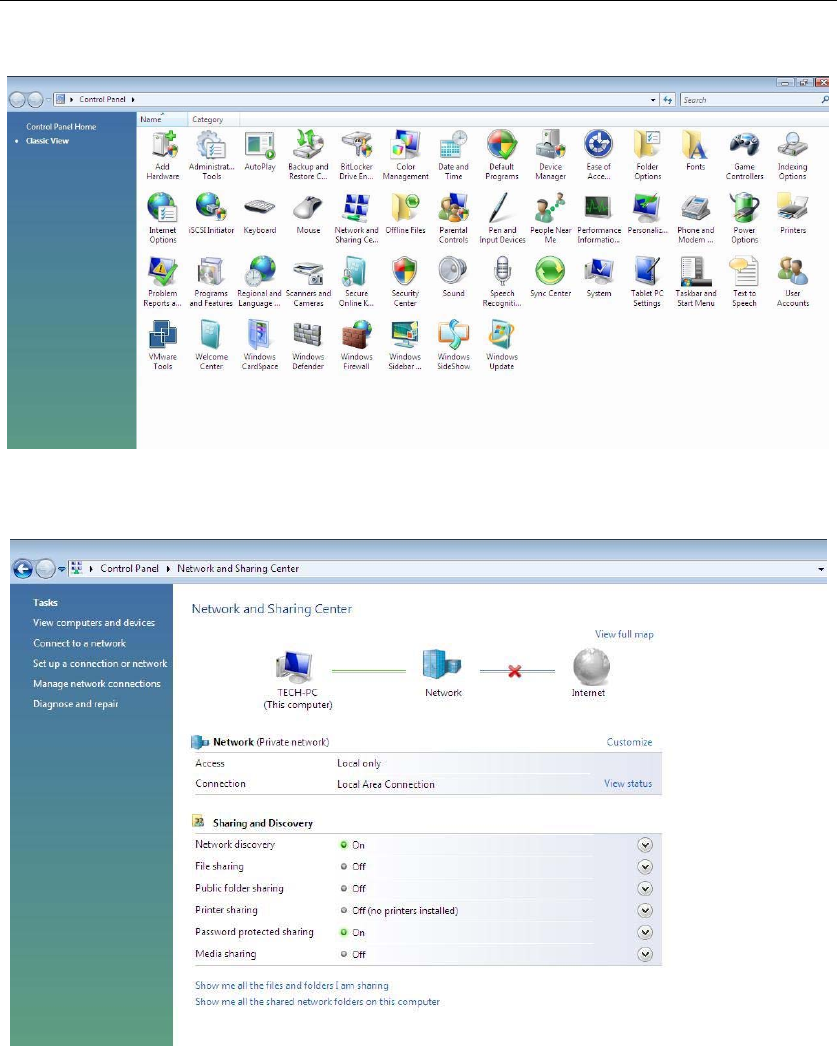Open the AutoPlay icon

coord(260,151)
